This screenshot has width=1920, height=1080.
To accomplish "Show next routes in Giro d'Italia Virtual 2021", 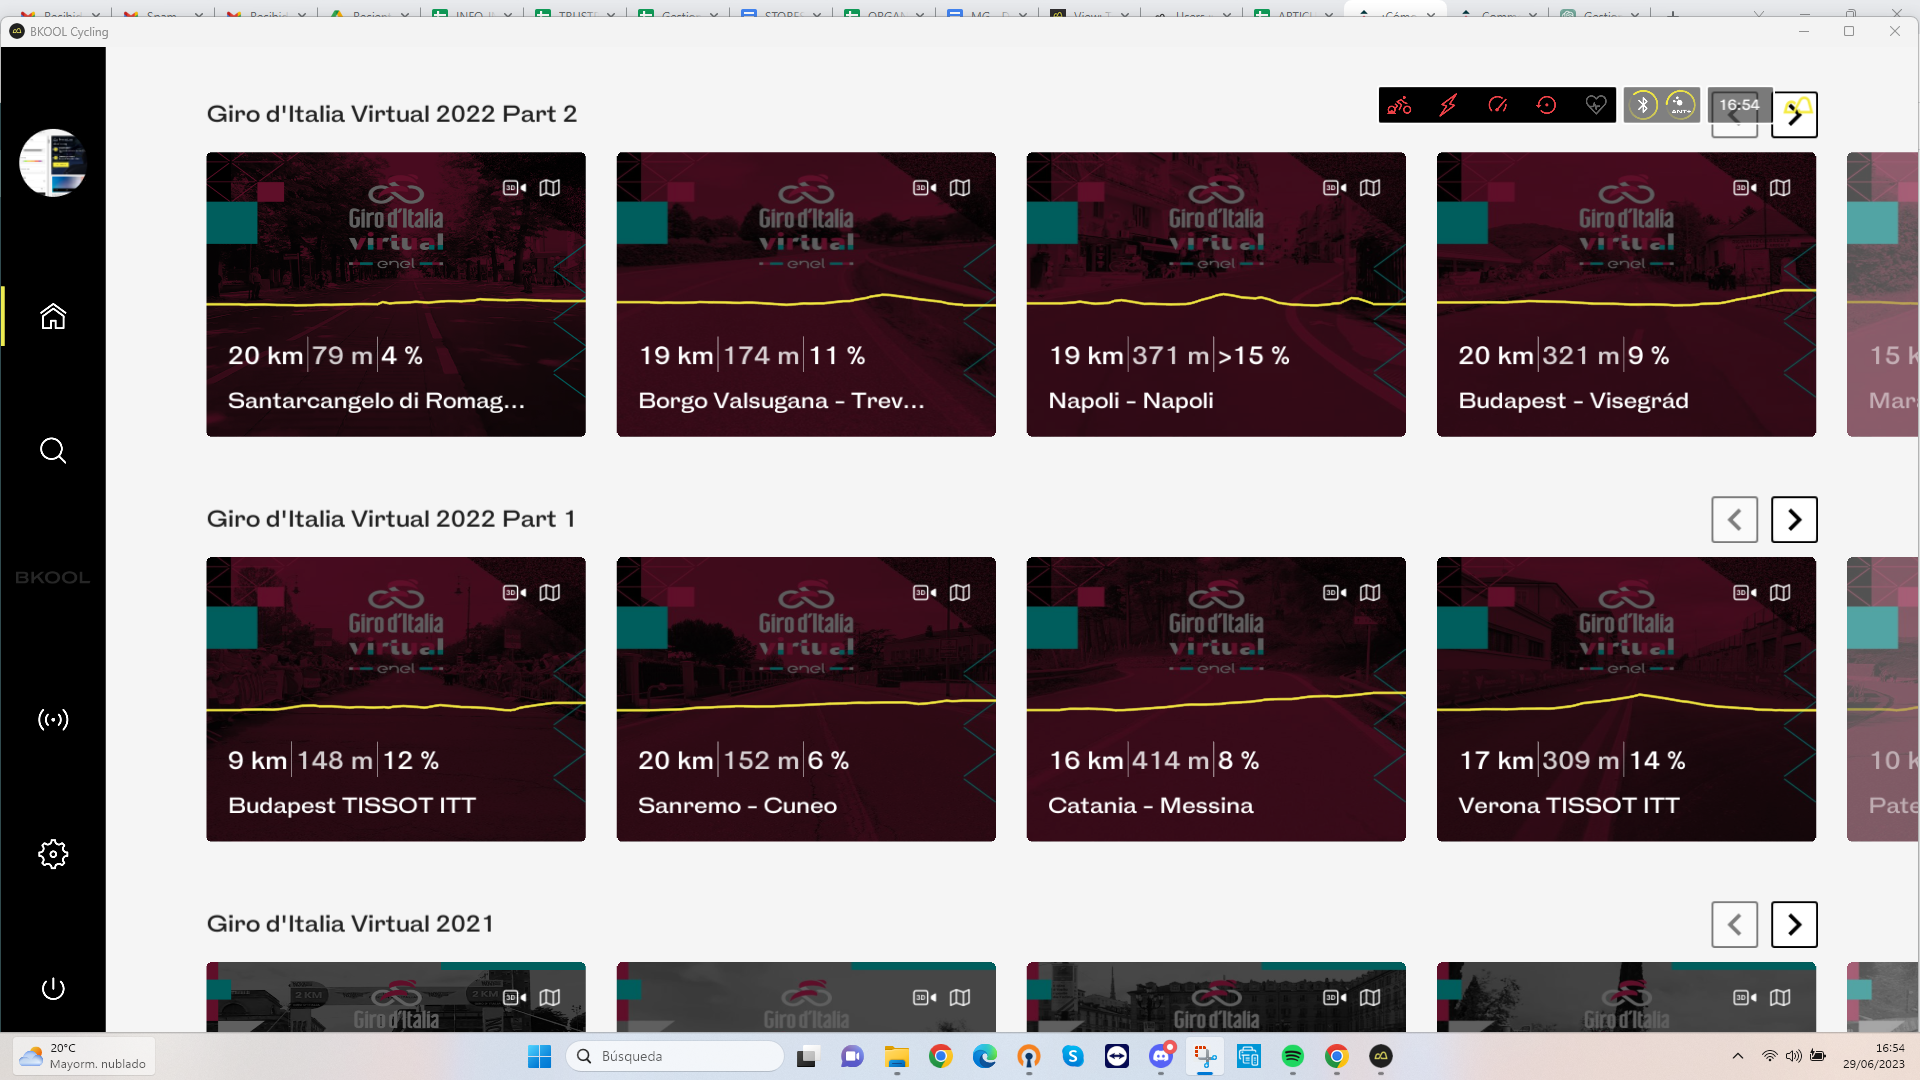I will [x=1794, y=925].
